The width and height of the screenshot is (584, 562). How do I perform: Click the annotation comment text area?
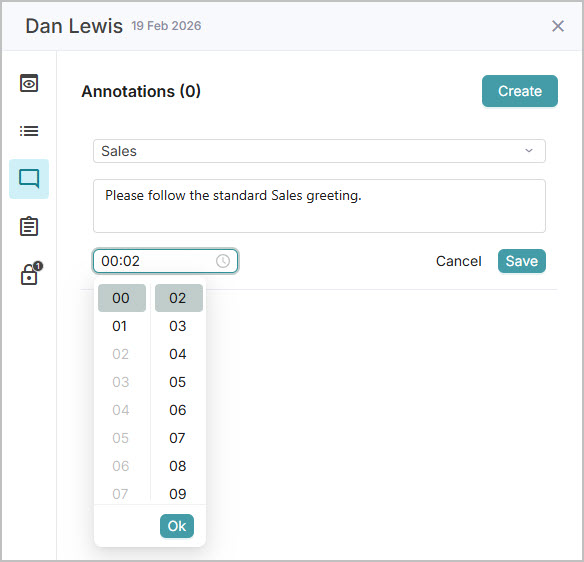[319, 206]
